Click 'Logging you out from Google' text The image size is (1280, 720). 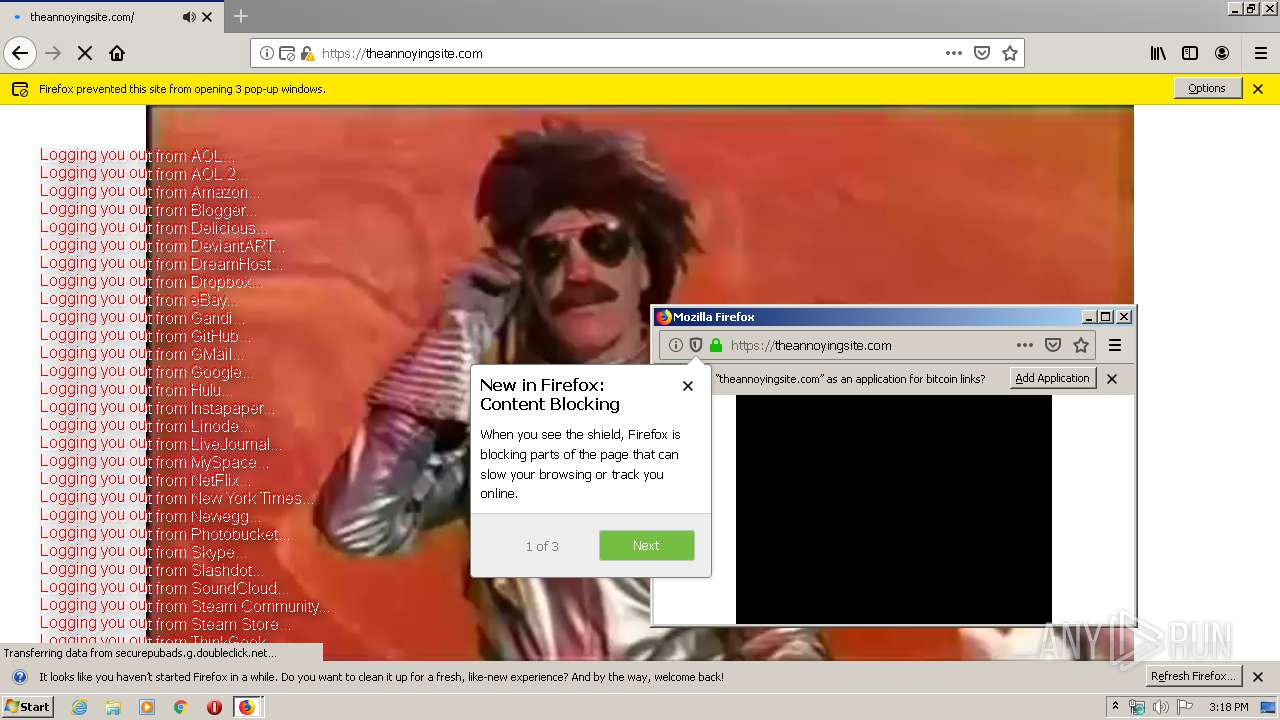pos(146,371)
